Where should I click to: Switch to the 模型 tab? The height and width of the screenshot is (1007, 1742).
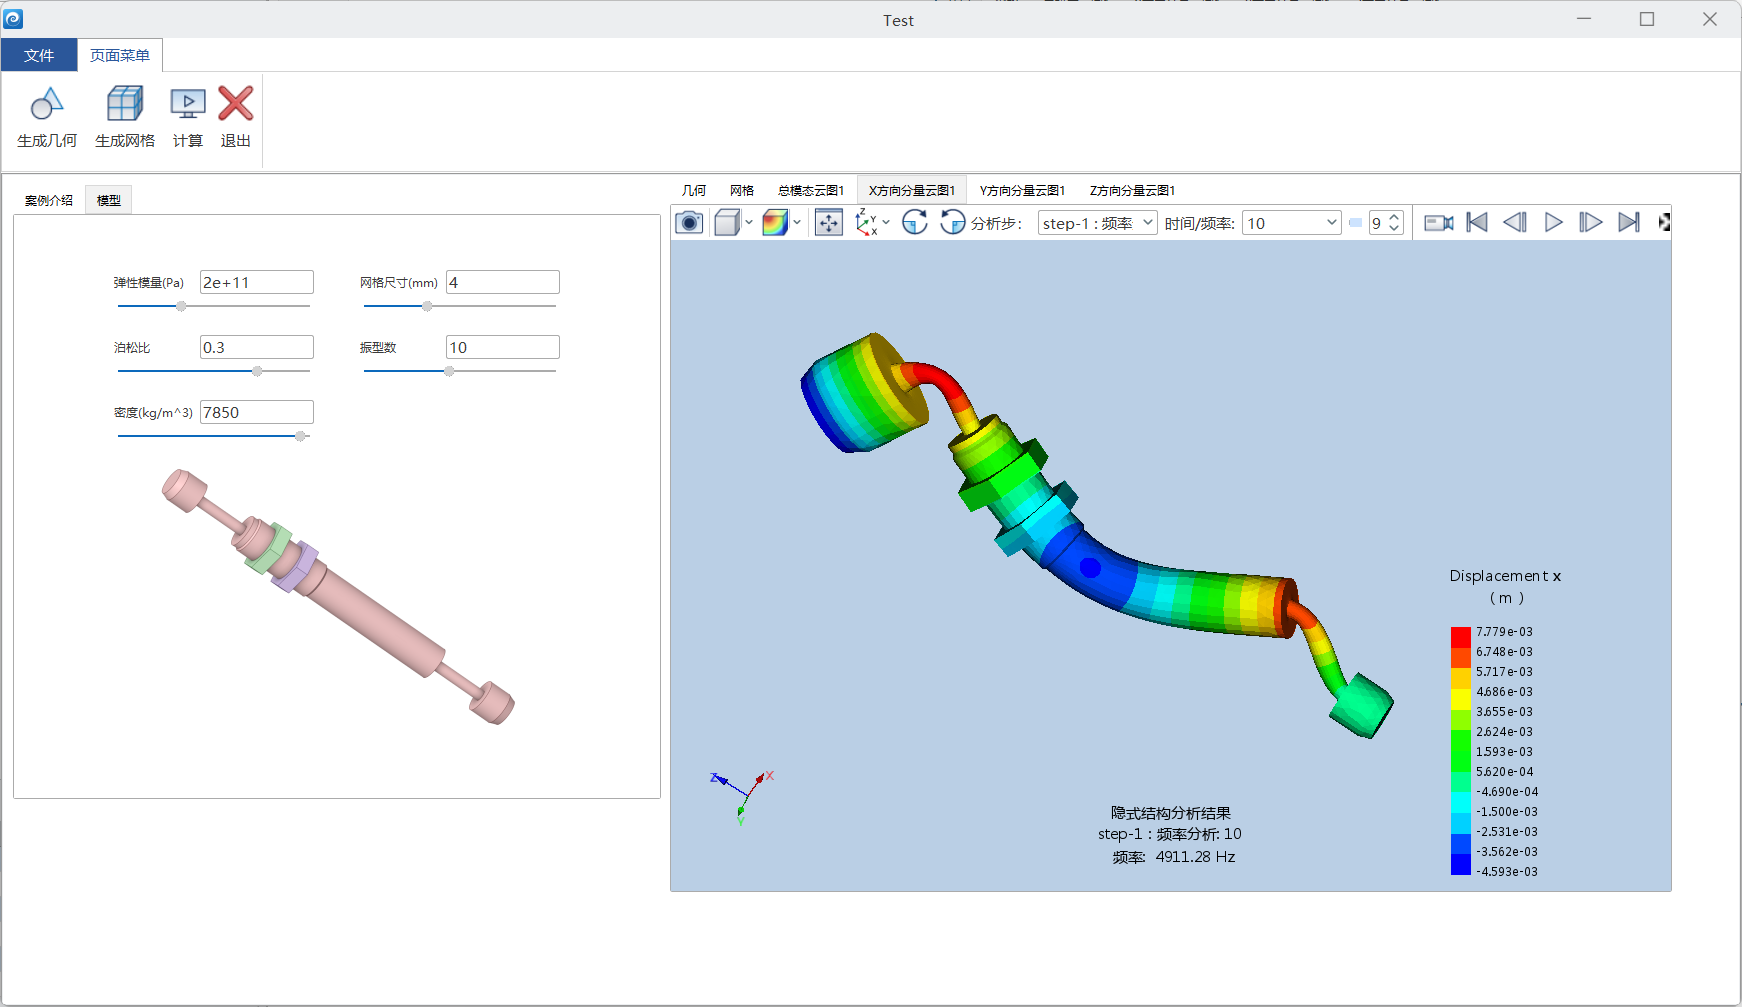click(109, 200)
